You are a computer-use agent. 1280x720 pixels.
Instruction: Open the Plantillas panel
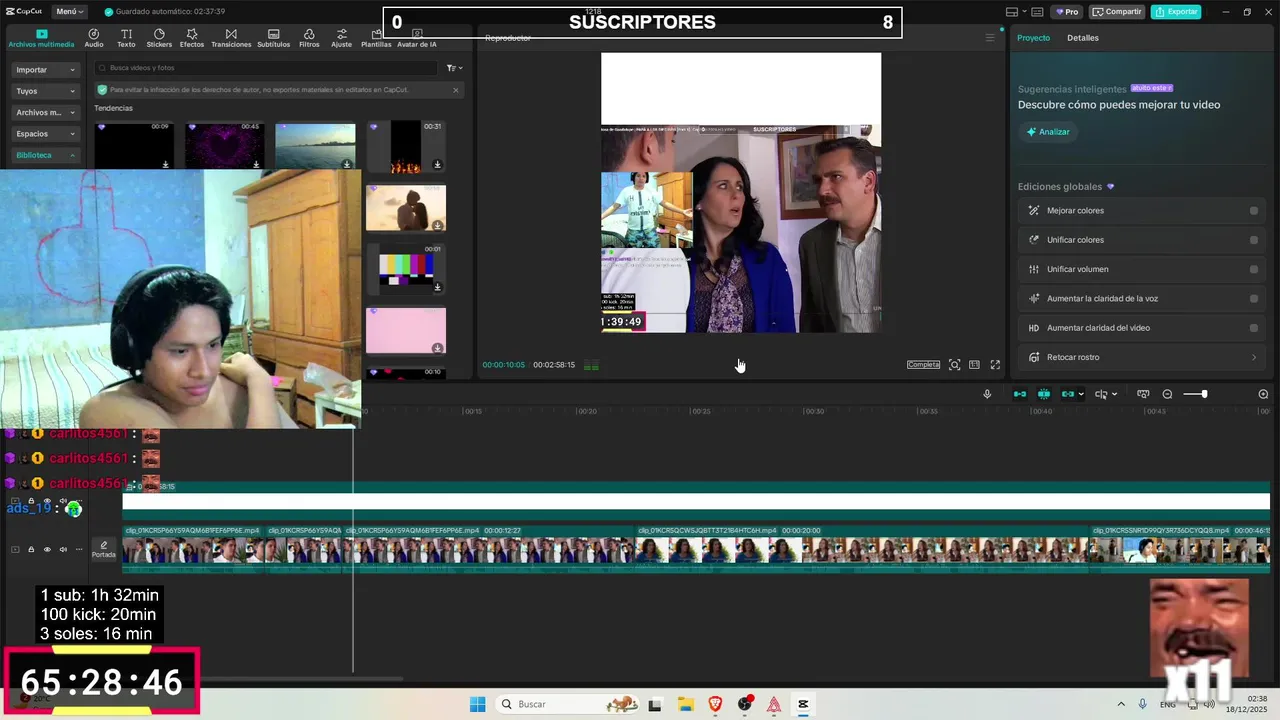(376, 38)
